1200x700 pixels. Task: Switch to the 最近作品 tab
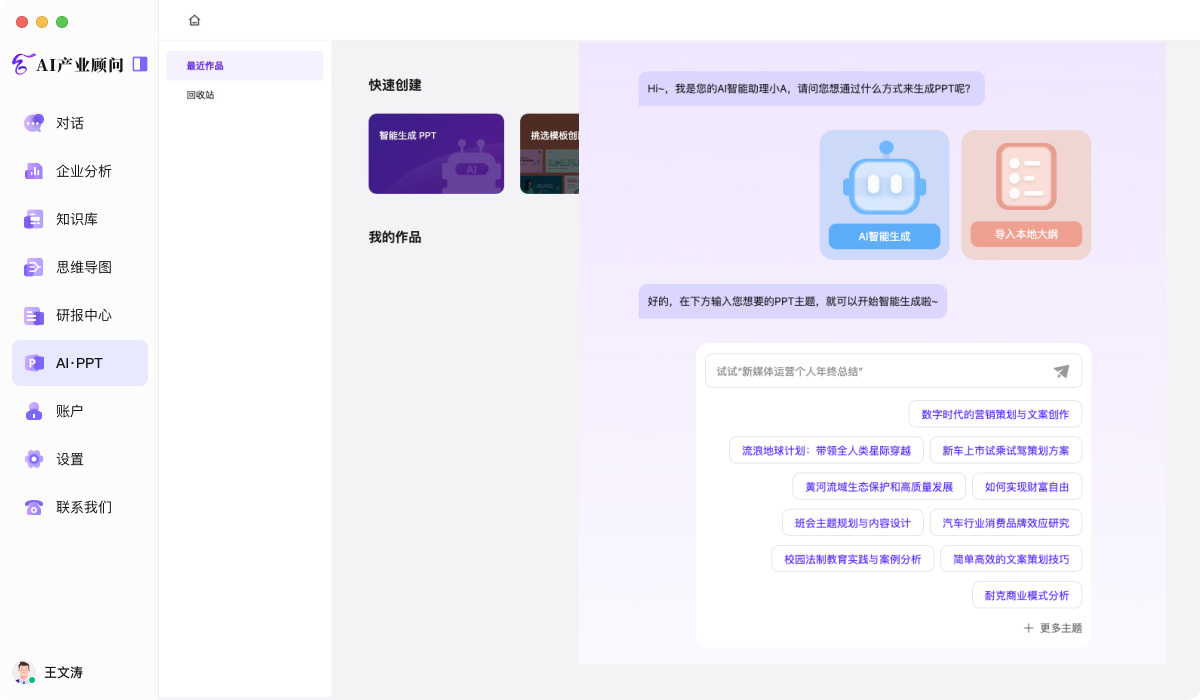204,65
